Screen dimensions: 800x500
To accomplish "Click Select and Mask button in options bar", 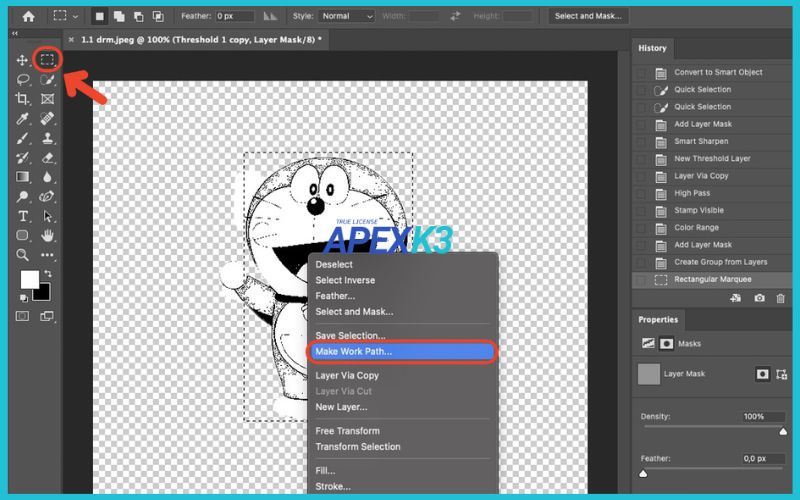I will click(588, 16).
